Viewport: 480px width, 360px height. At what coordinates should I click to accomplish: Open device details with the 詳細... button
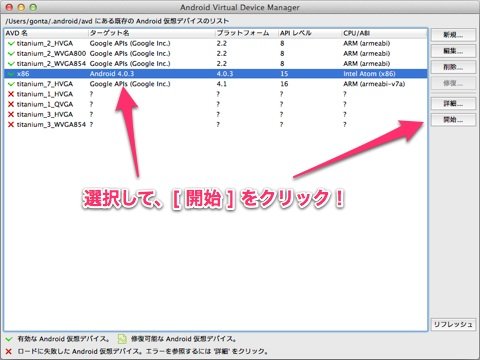click(x=453, y=104)
